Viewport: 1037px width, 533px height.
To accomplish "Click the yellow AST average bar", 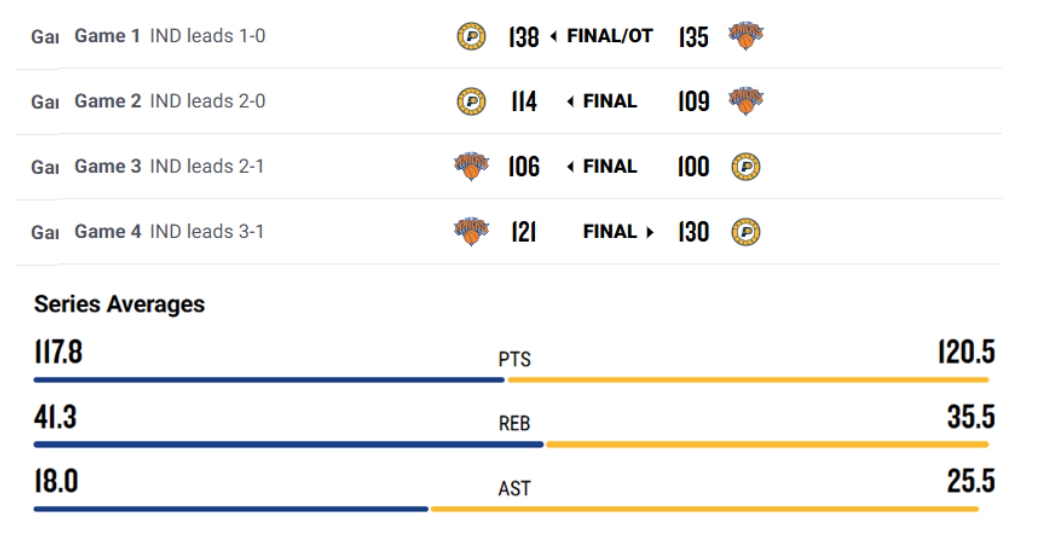I will click(x=704, y=509).
